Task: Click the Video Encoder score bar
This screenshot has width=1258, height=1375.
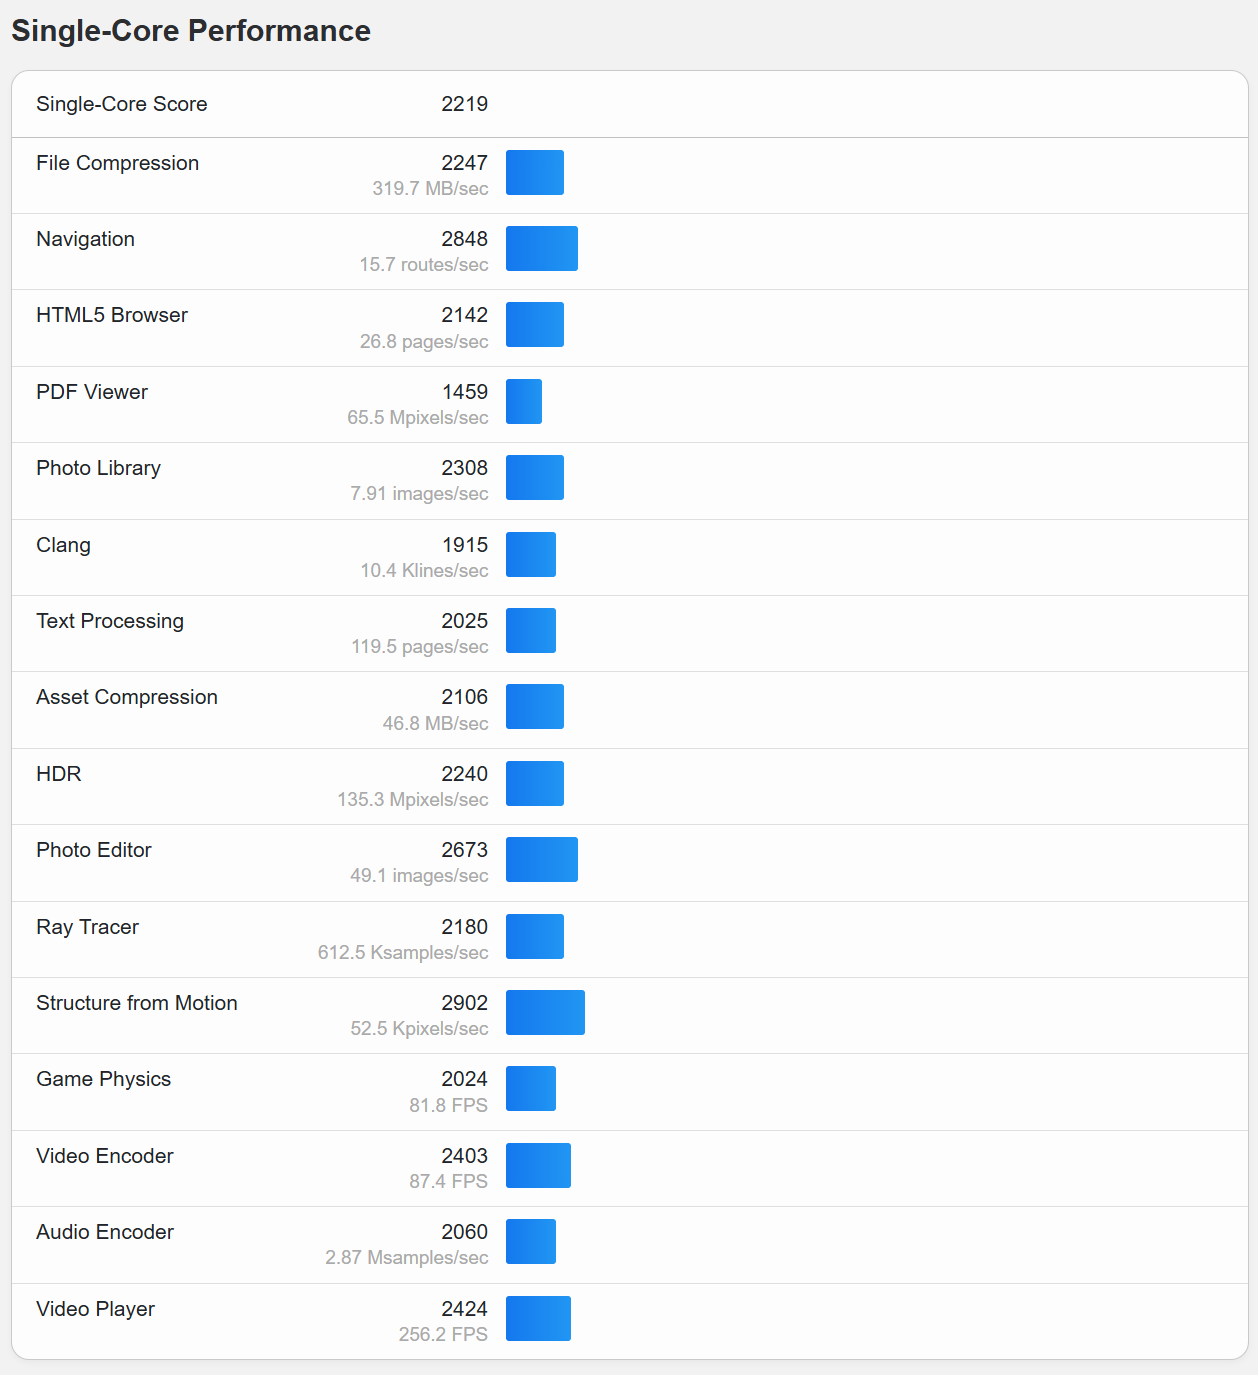Action: point(538,1165)
